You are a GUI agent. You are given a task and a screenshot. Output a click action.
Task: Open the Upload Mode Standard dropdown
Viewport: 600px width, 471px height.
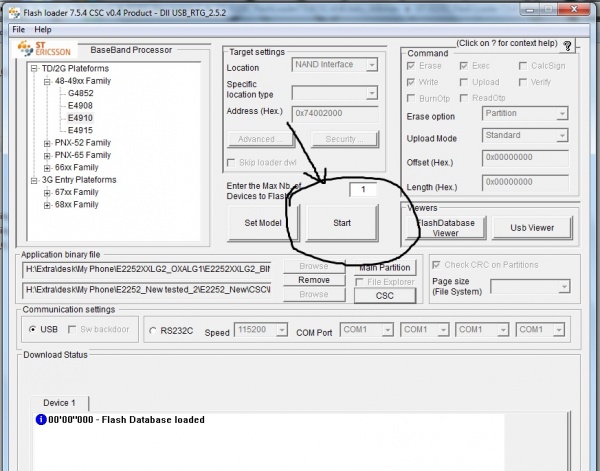click(x=562, y=135)
